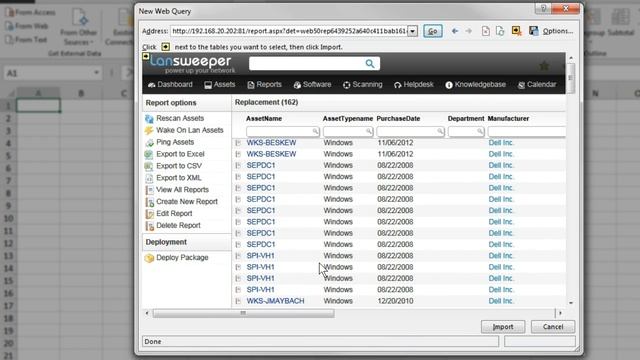
Task: Click the Deploy Package box icon
Action: tap(149, 258)
